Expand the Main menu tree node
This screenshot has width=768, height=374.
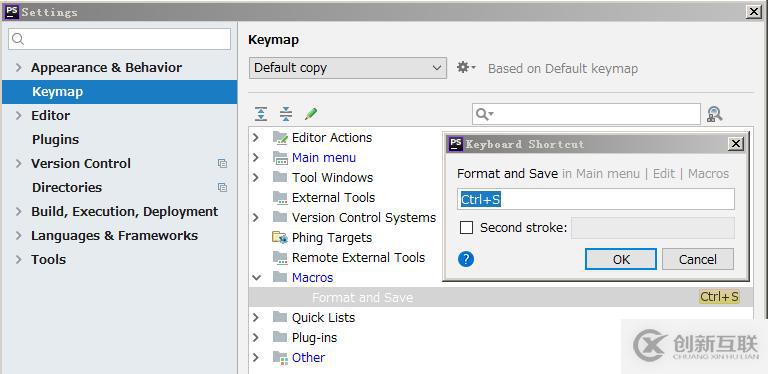256,158
